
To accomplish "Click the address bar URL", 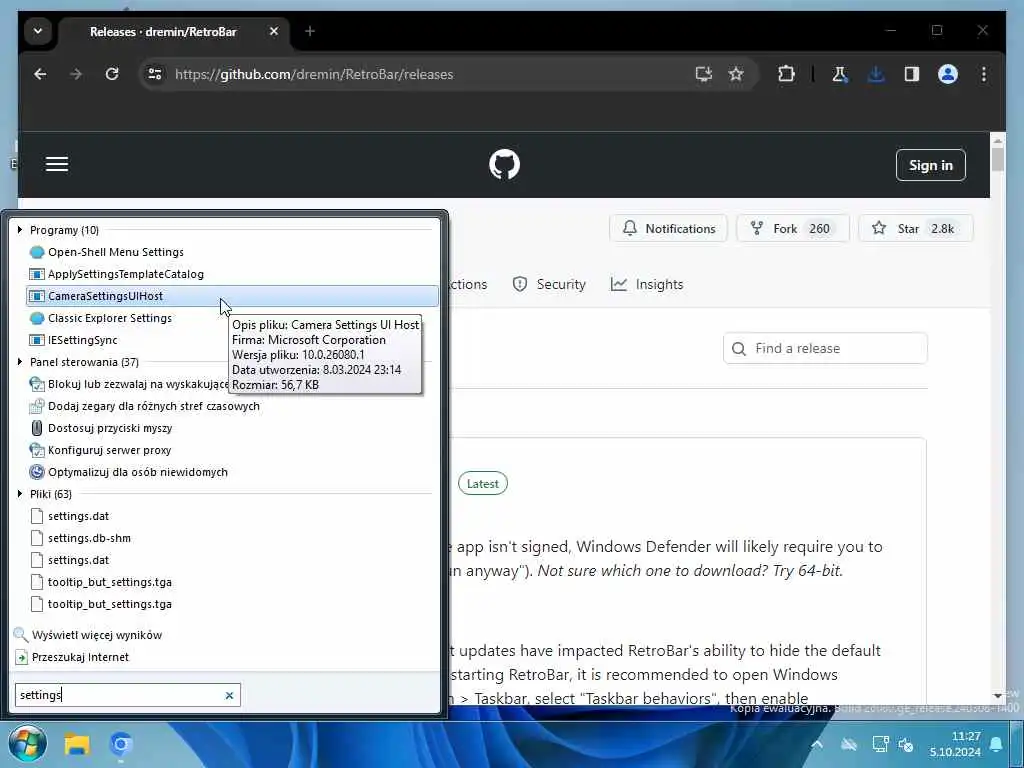I will [313, 74].
